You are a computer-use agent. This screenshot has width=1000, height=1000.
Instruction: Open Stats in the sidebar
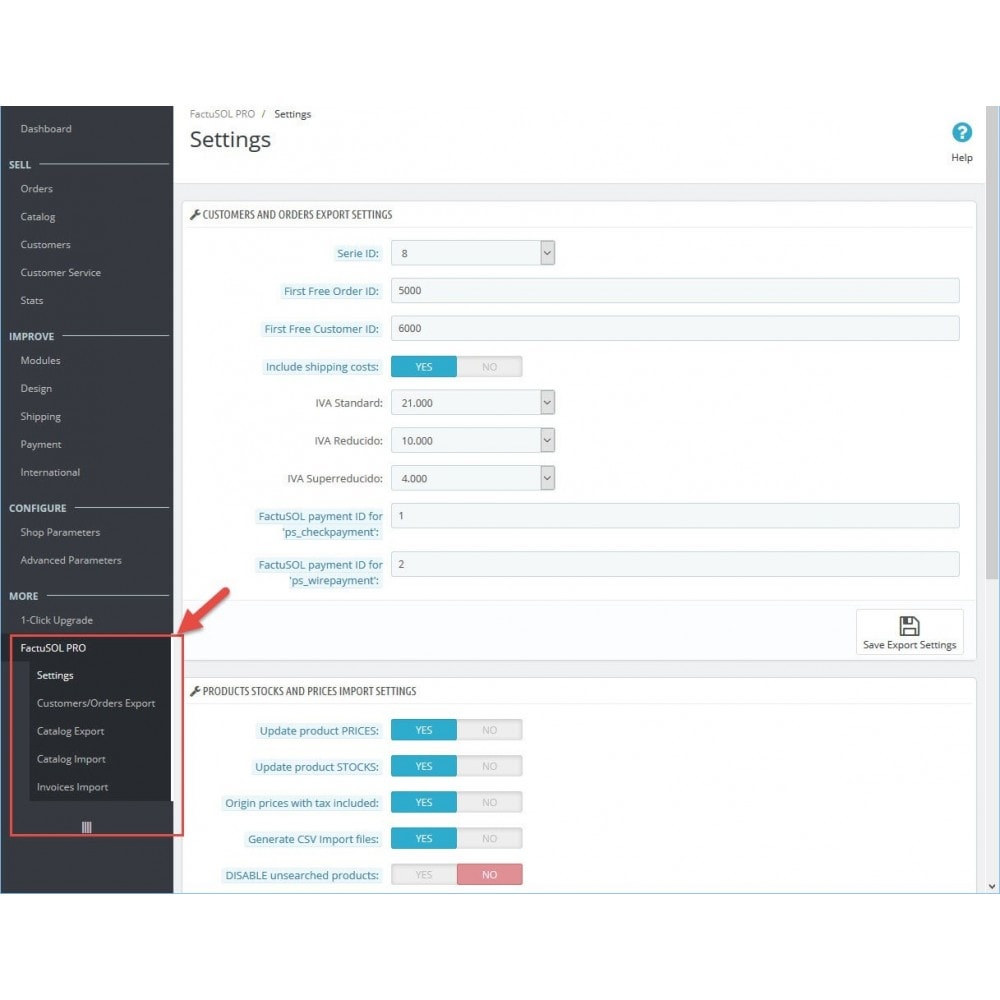click(x=32, y=300)
